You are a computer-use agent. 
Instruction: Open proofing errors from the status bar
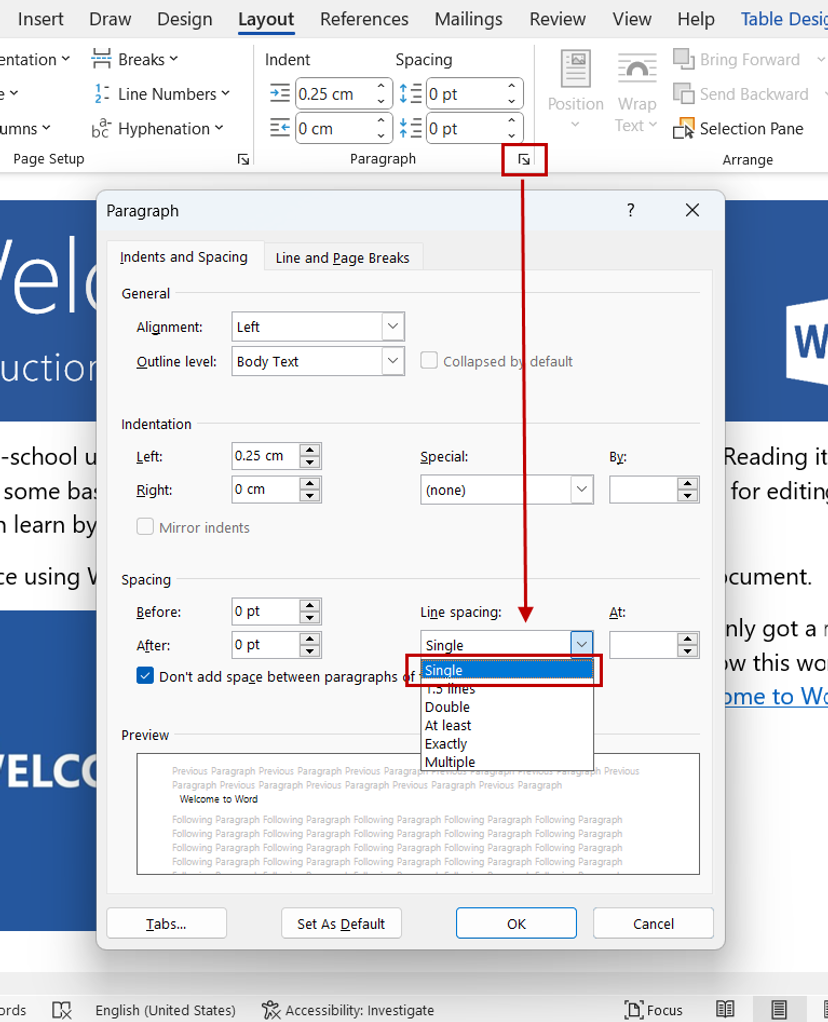pyautogui.click(x=62, y=1010)
